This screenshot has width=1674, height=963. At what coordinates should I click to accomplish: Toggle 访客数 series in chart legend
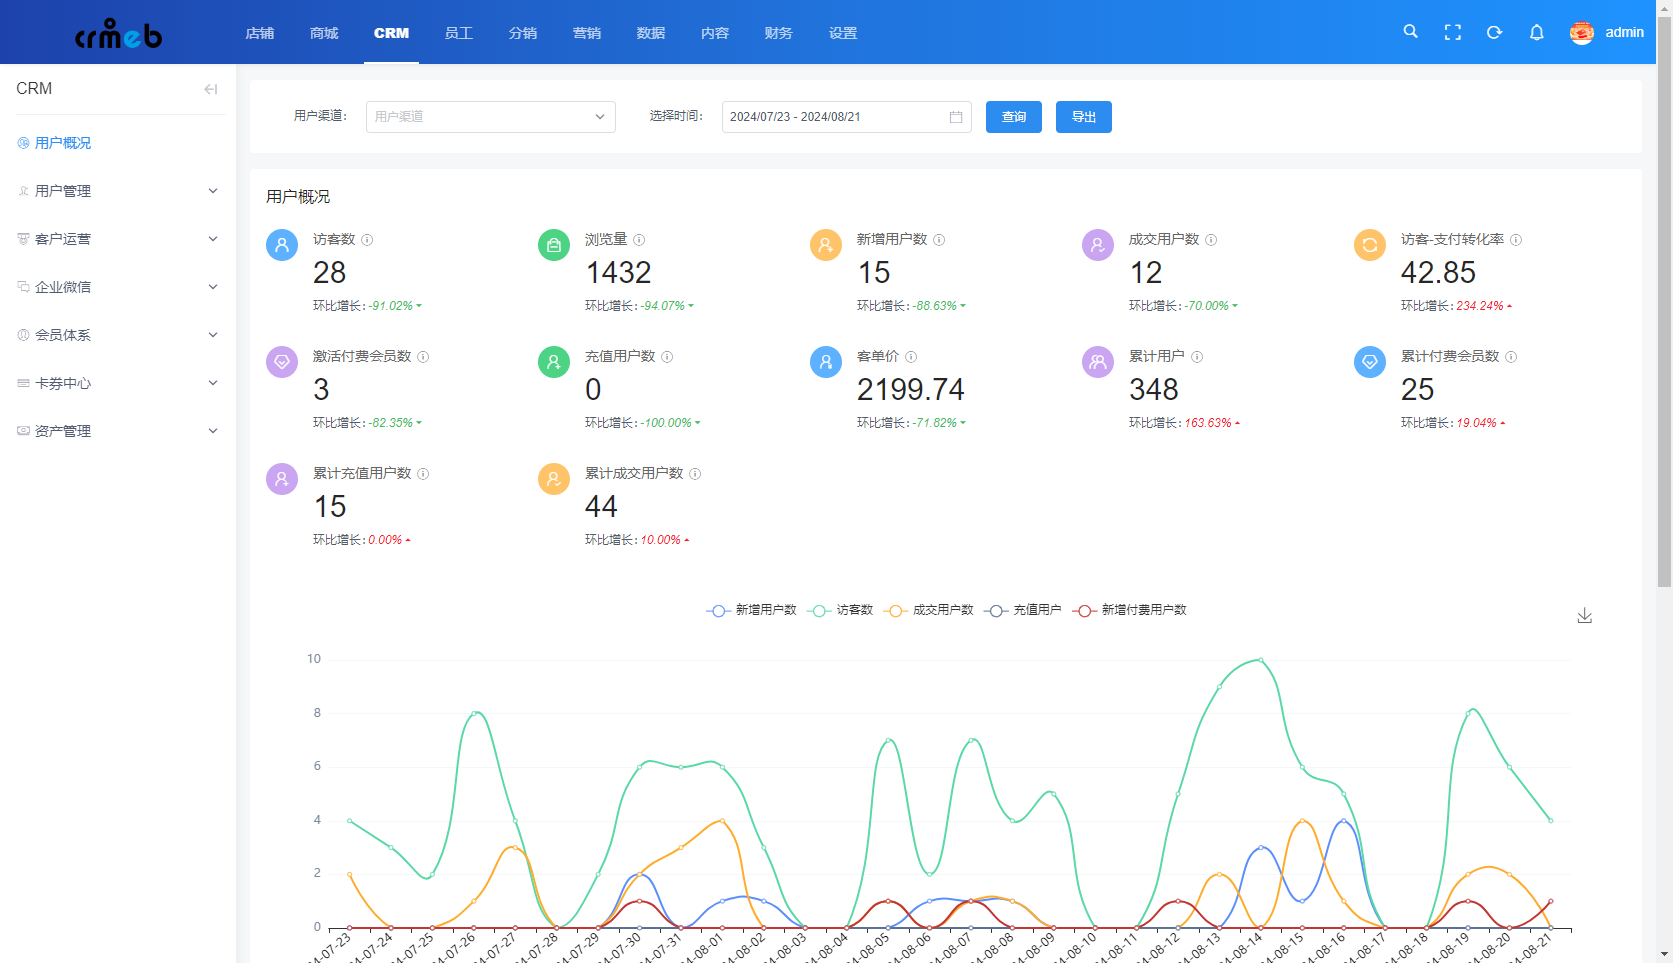click(840, 610)
